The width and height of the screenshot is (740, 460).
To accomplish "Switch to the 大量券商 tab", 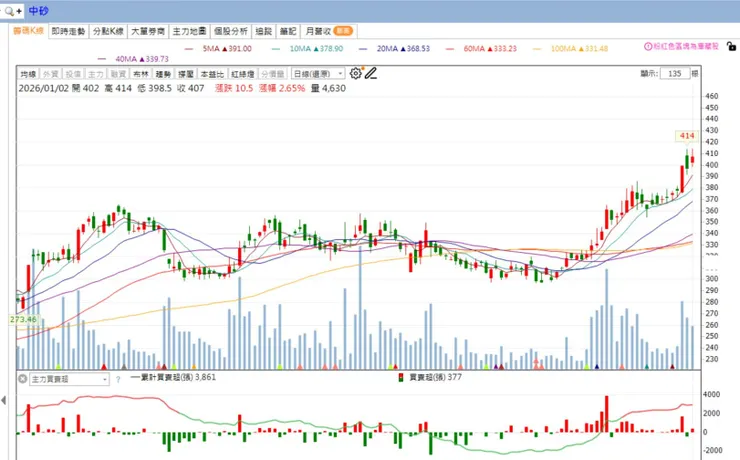I will [148, 31].
